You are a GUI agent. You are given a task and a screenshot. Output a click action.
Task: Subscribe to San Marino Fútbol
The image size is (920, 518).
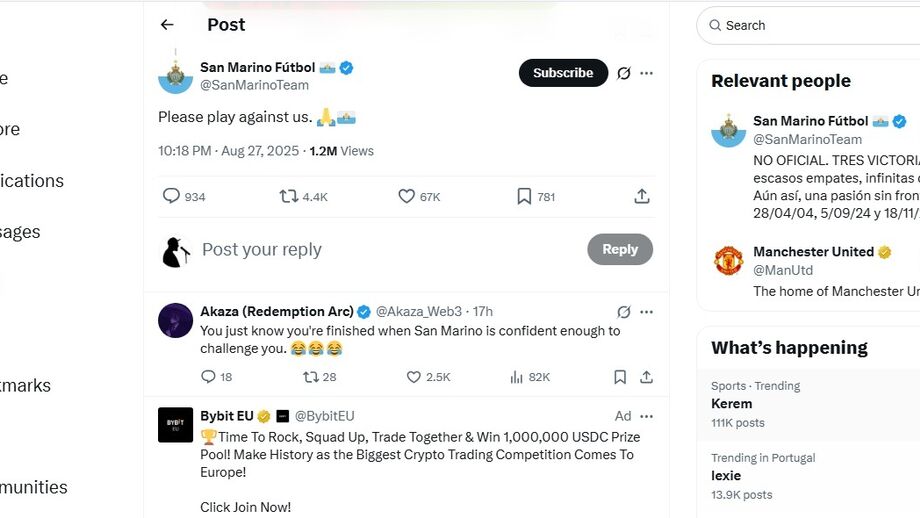coord(563,73)
